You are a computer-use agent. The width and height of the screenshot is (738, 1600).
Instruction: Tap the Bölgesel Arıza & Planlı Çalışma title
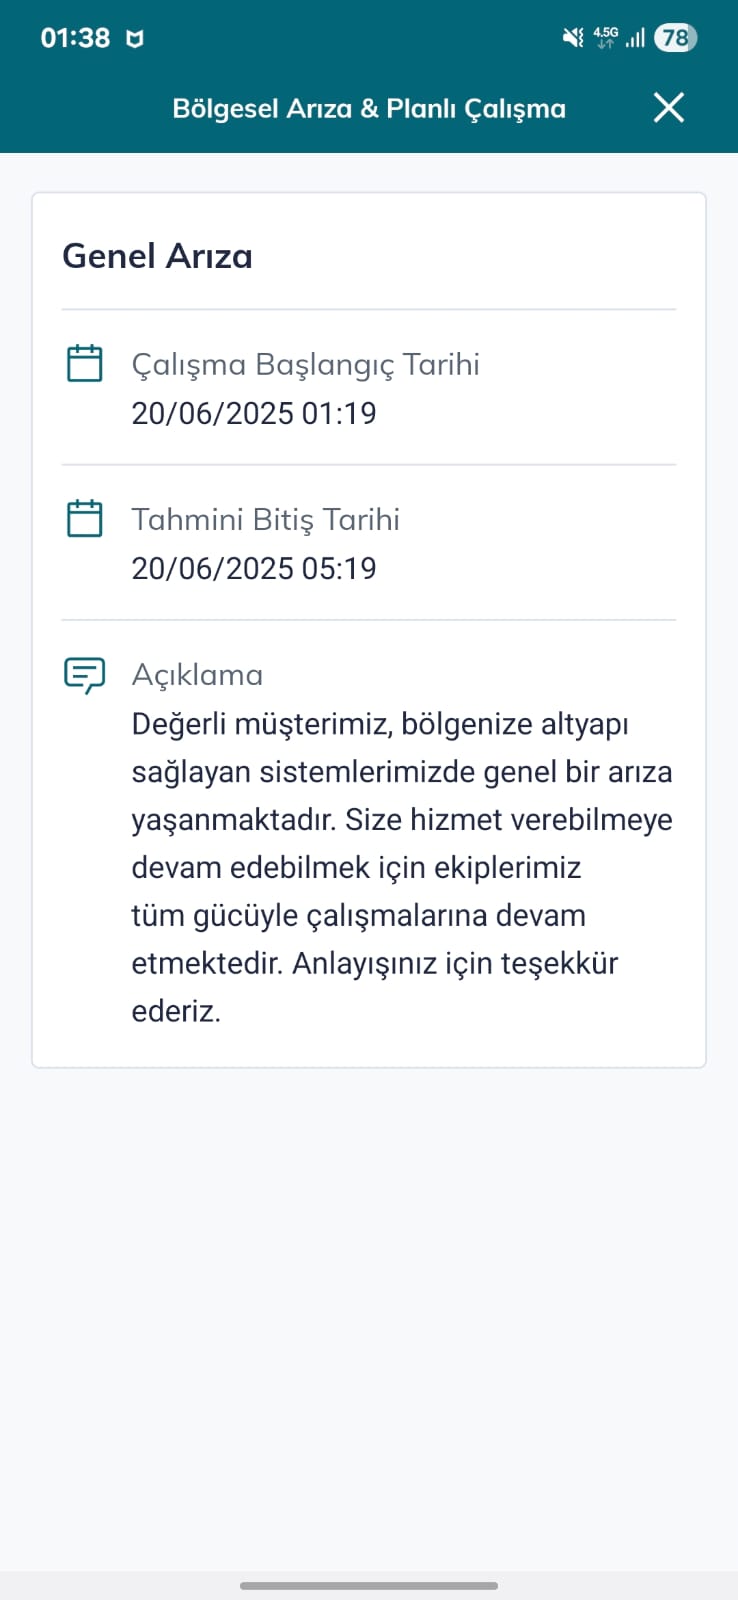coord(369,108)
